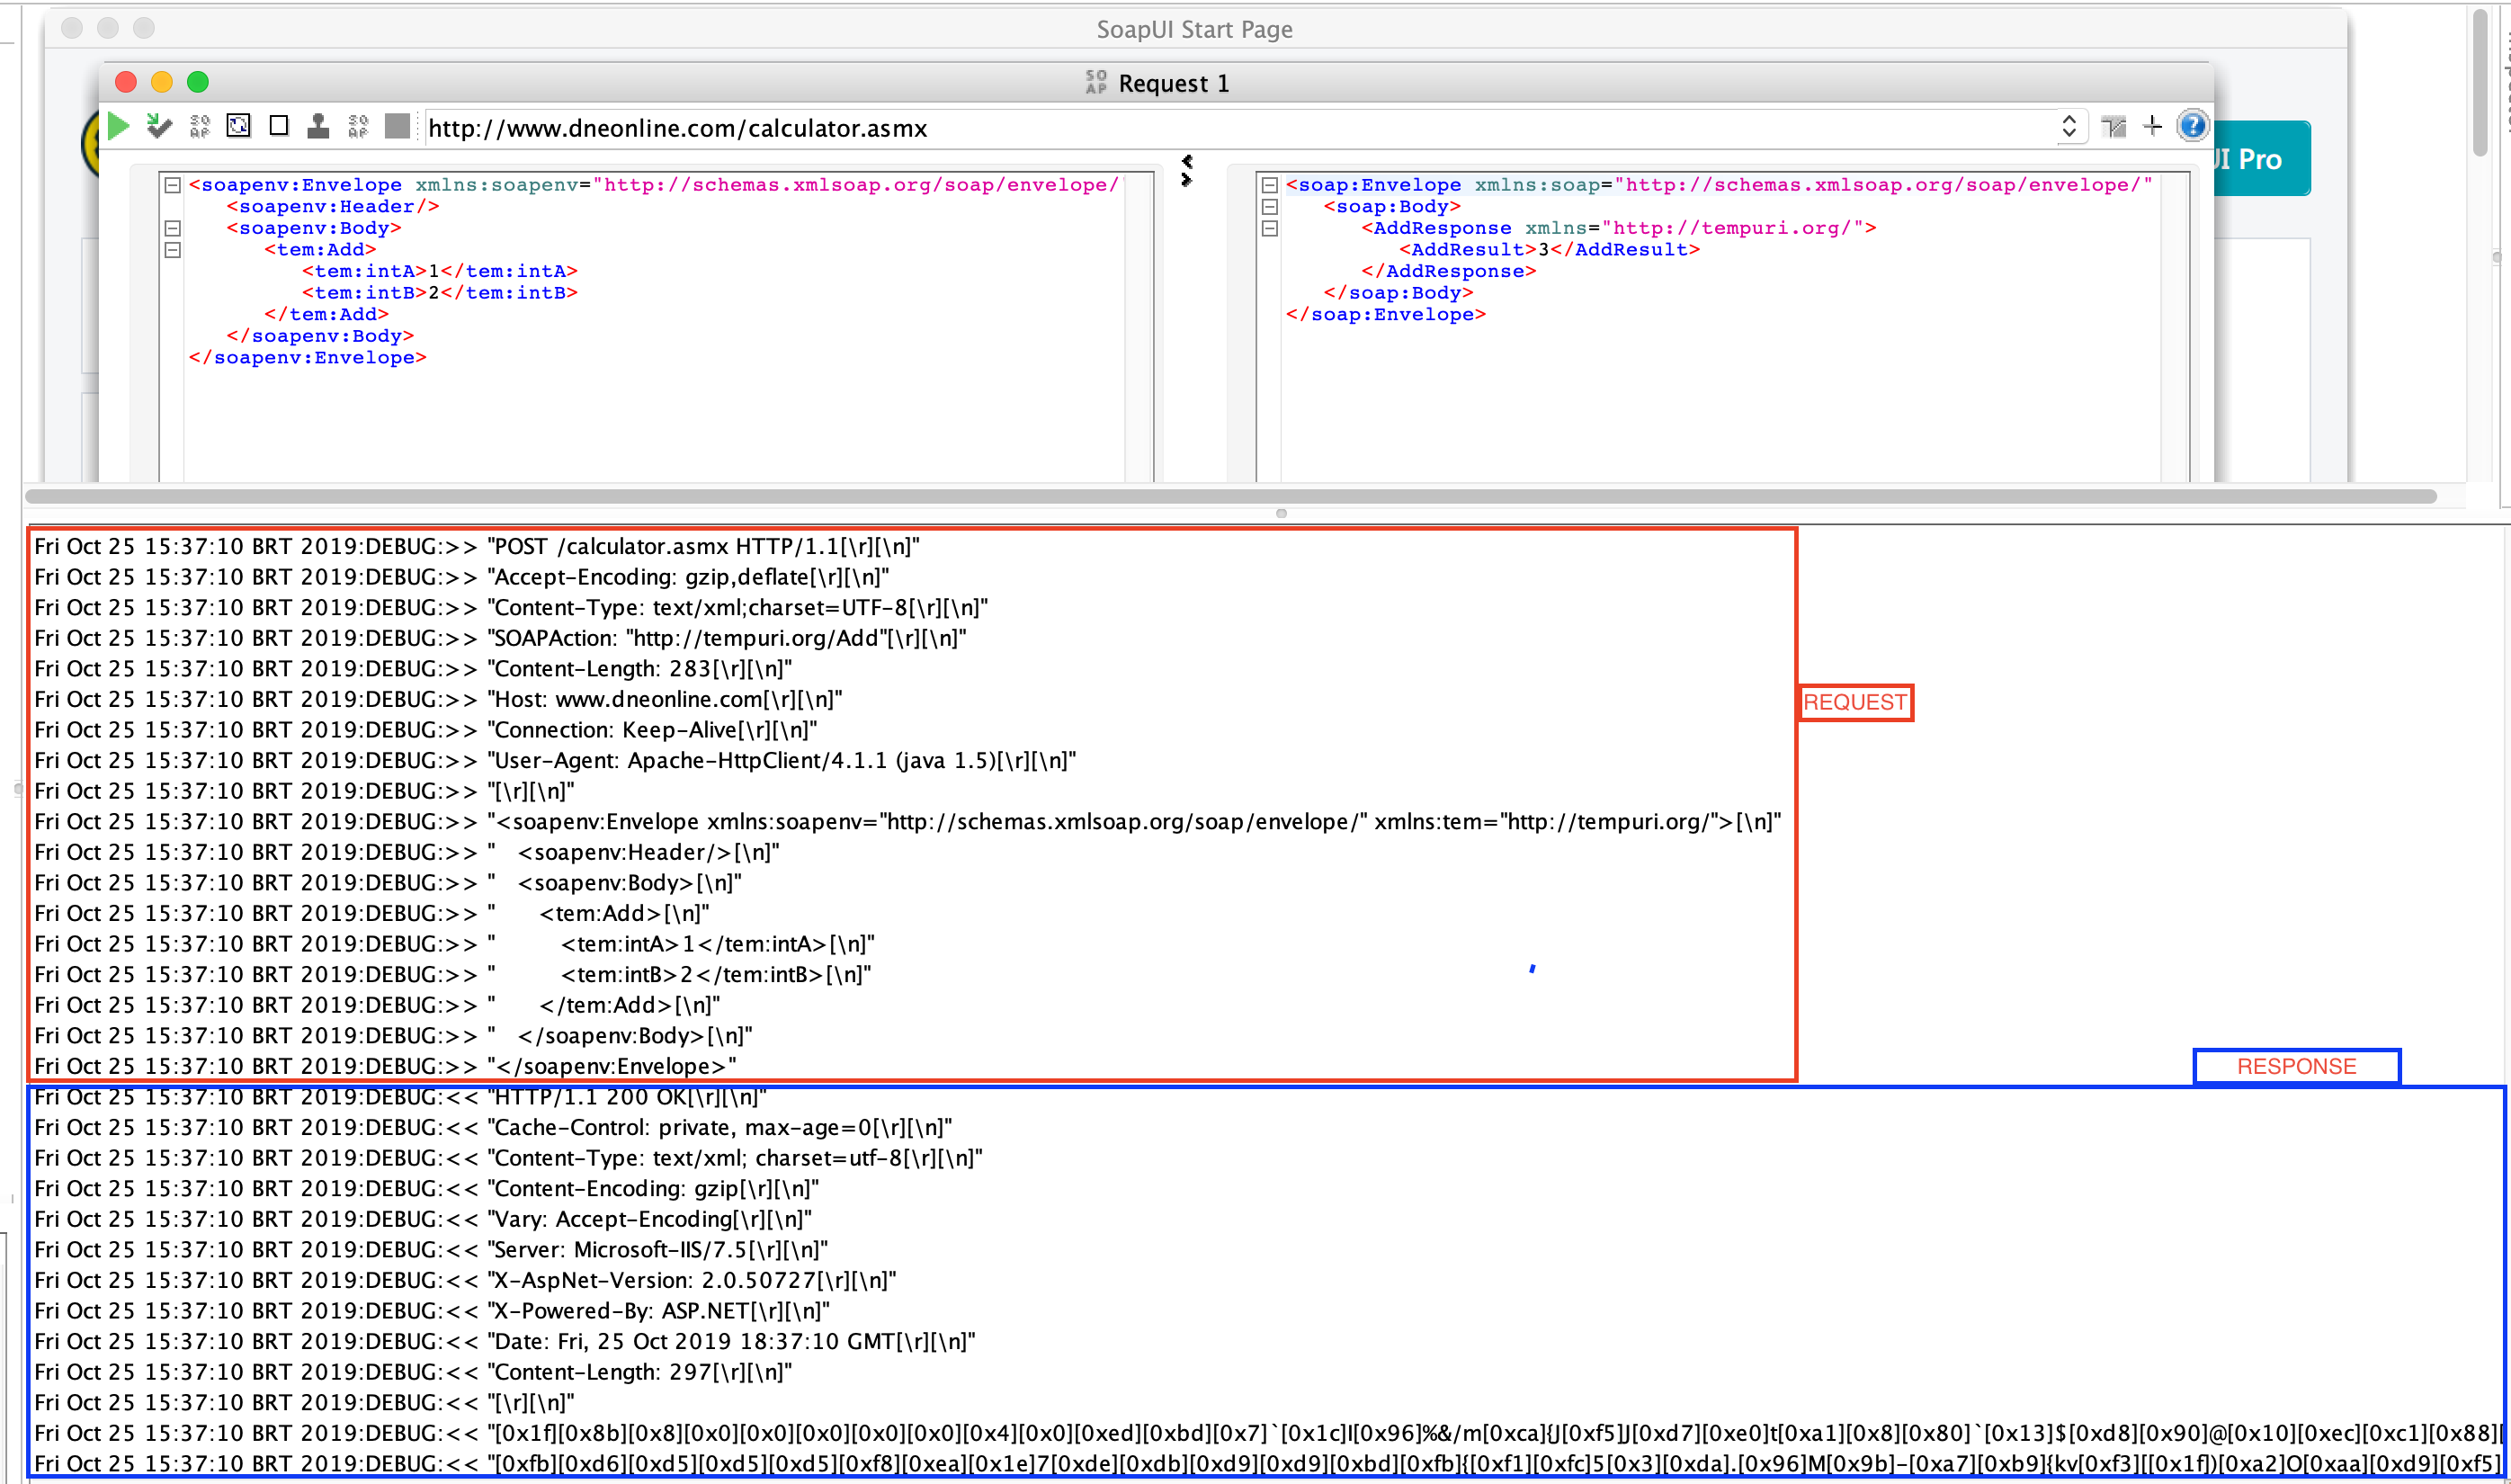Click the closing soap:Envelope tag in the response
Viewport: 2511px width, 1484px height.
1386,315
